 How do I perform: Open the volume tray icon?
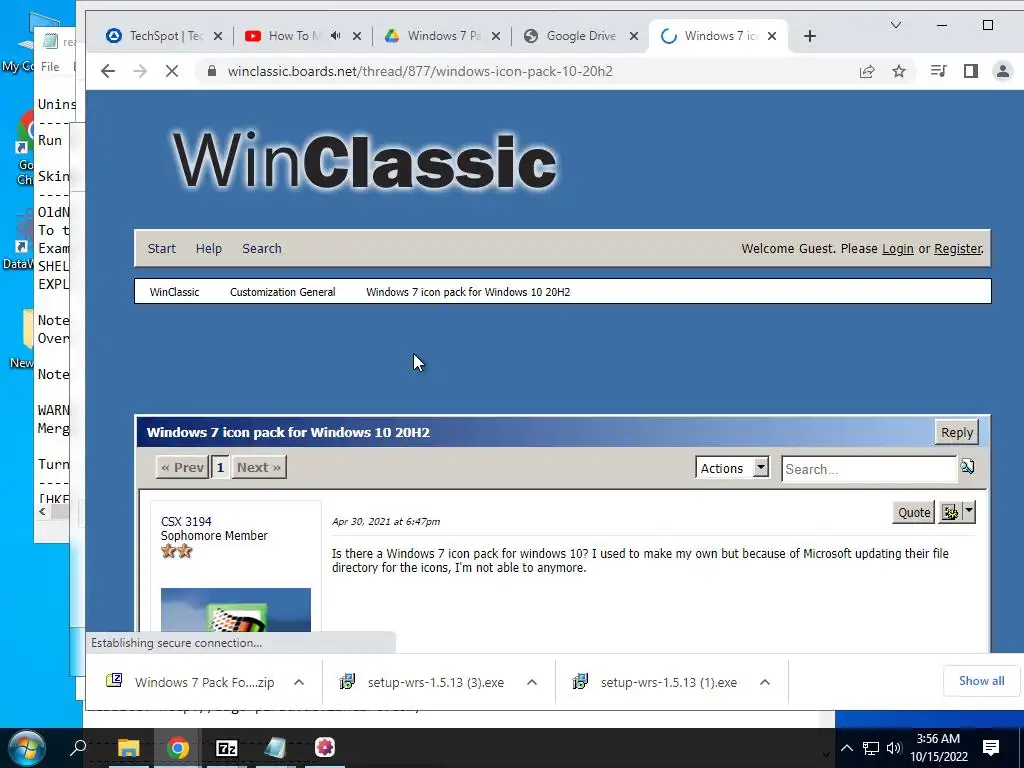click(x=894, y=748)
